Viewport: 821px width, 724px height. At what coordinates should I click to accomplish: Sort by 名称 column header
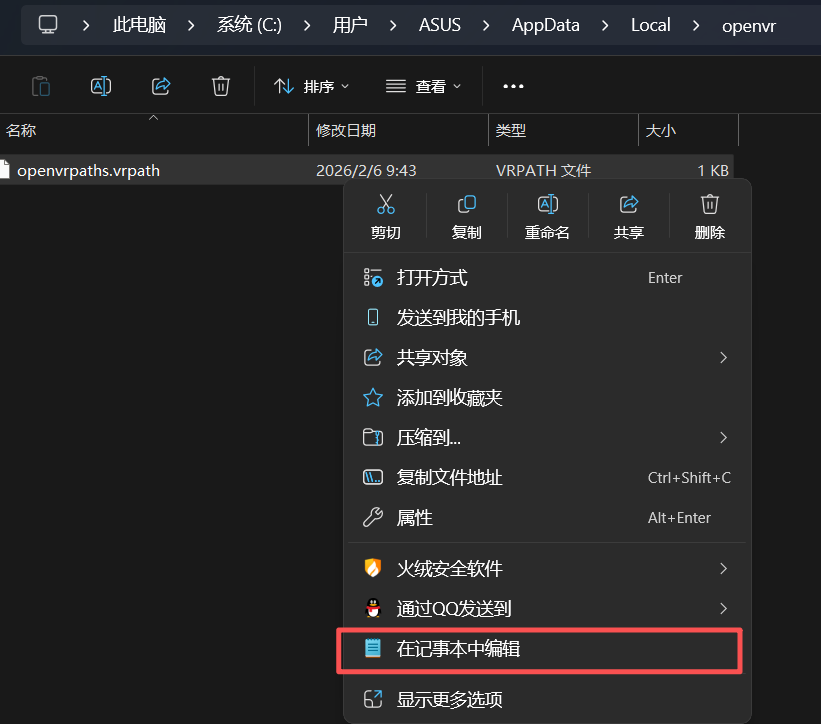point(154,130)
